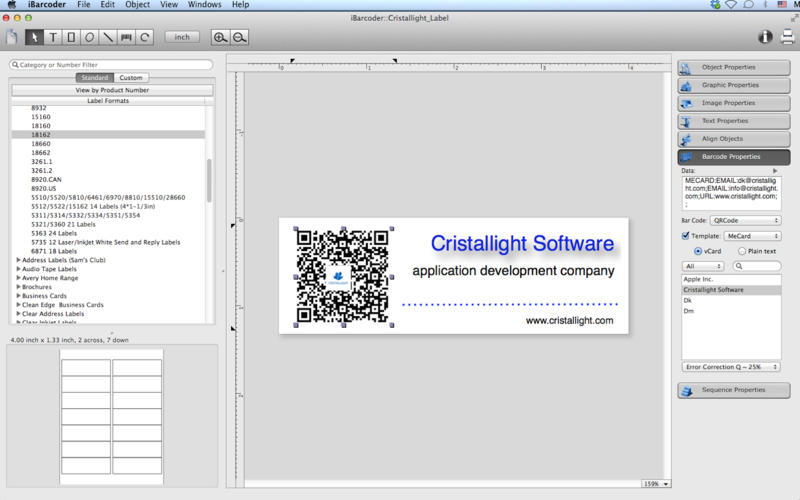Expand the Business Cards category
Viewport: 800px width, 500px height.
[19, 296]
